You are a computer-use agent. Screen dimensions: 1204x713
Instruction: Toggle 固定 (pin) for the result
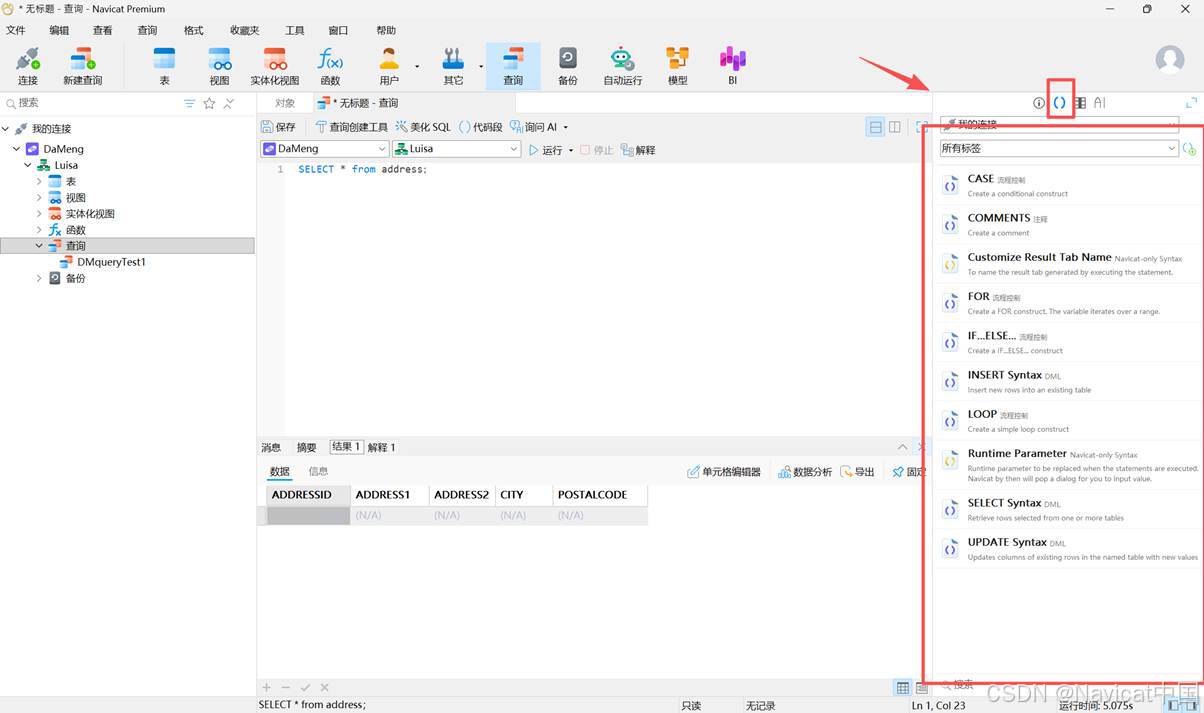tap(909, 472)
